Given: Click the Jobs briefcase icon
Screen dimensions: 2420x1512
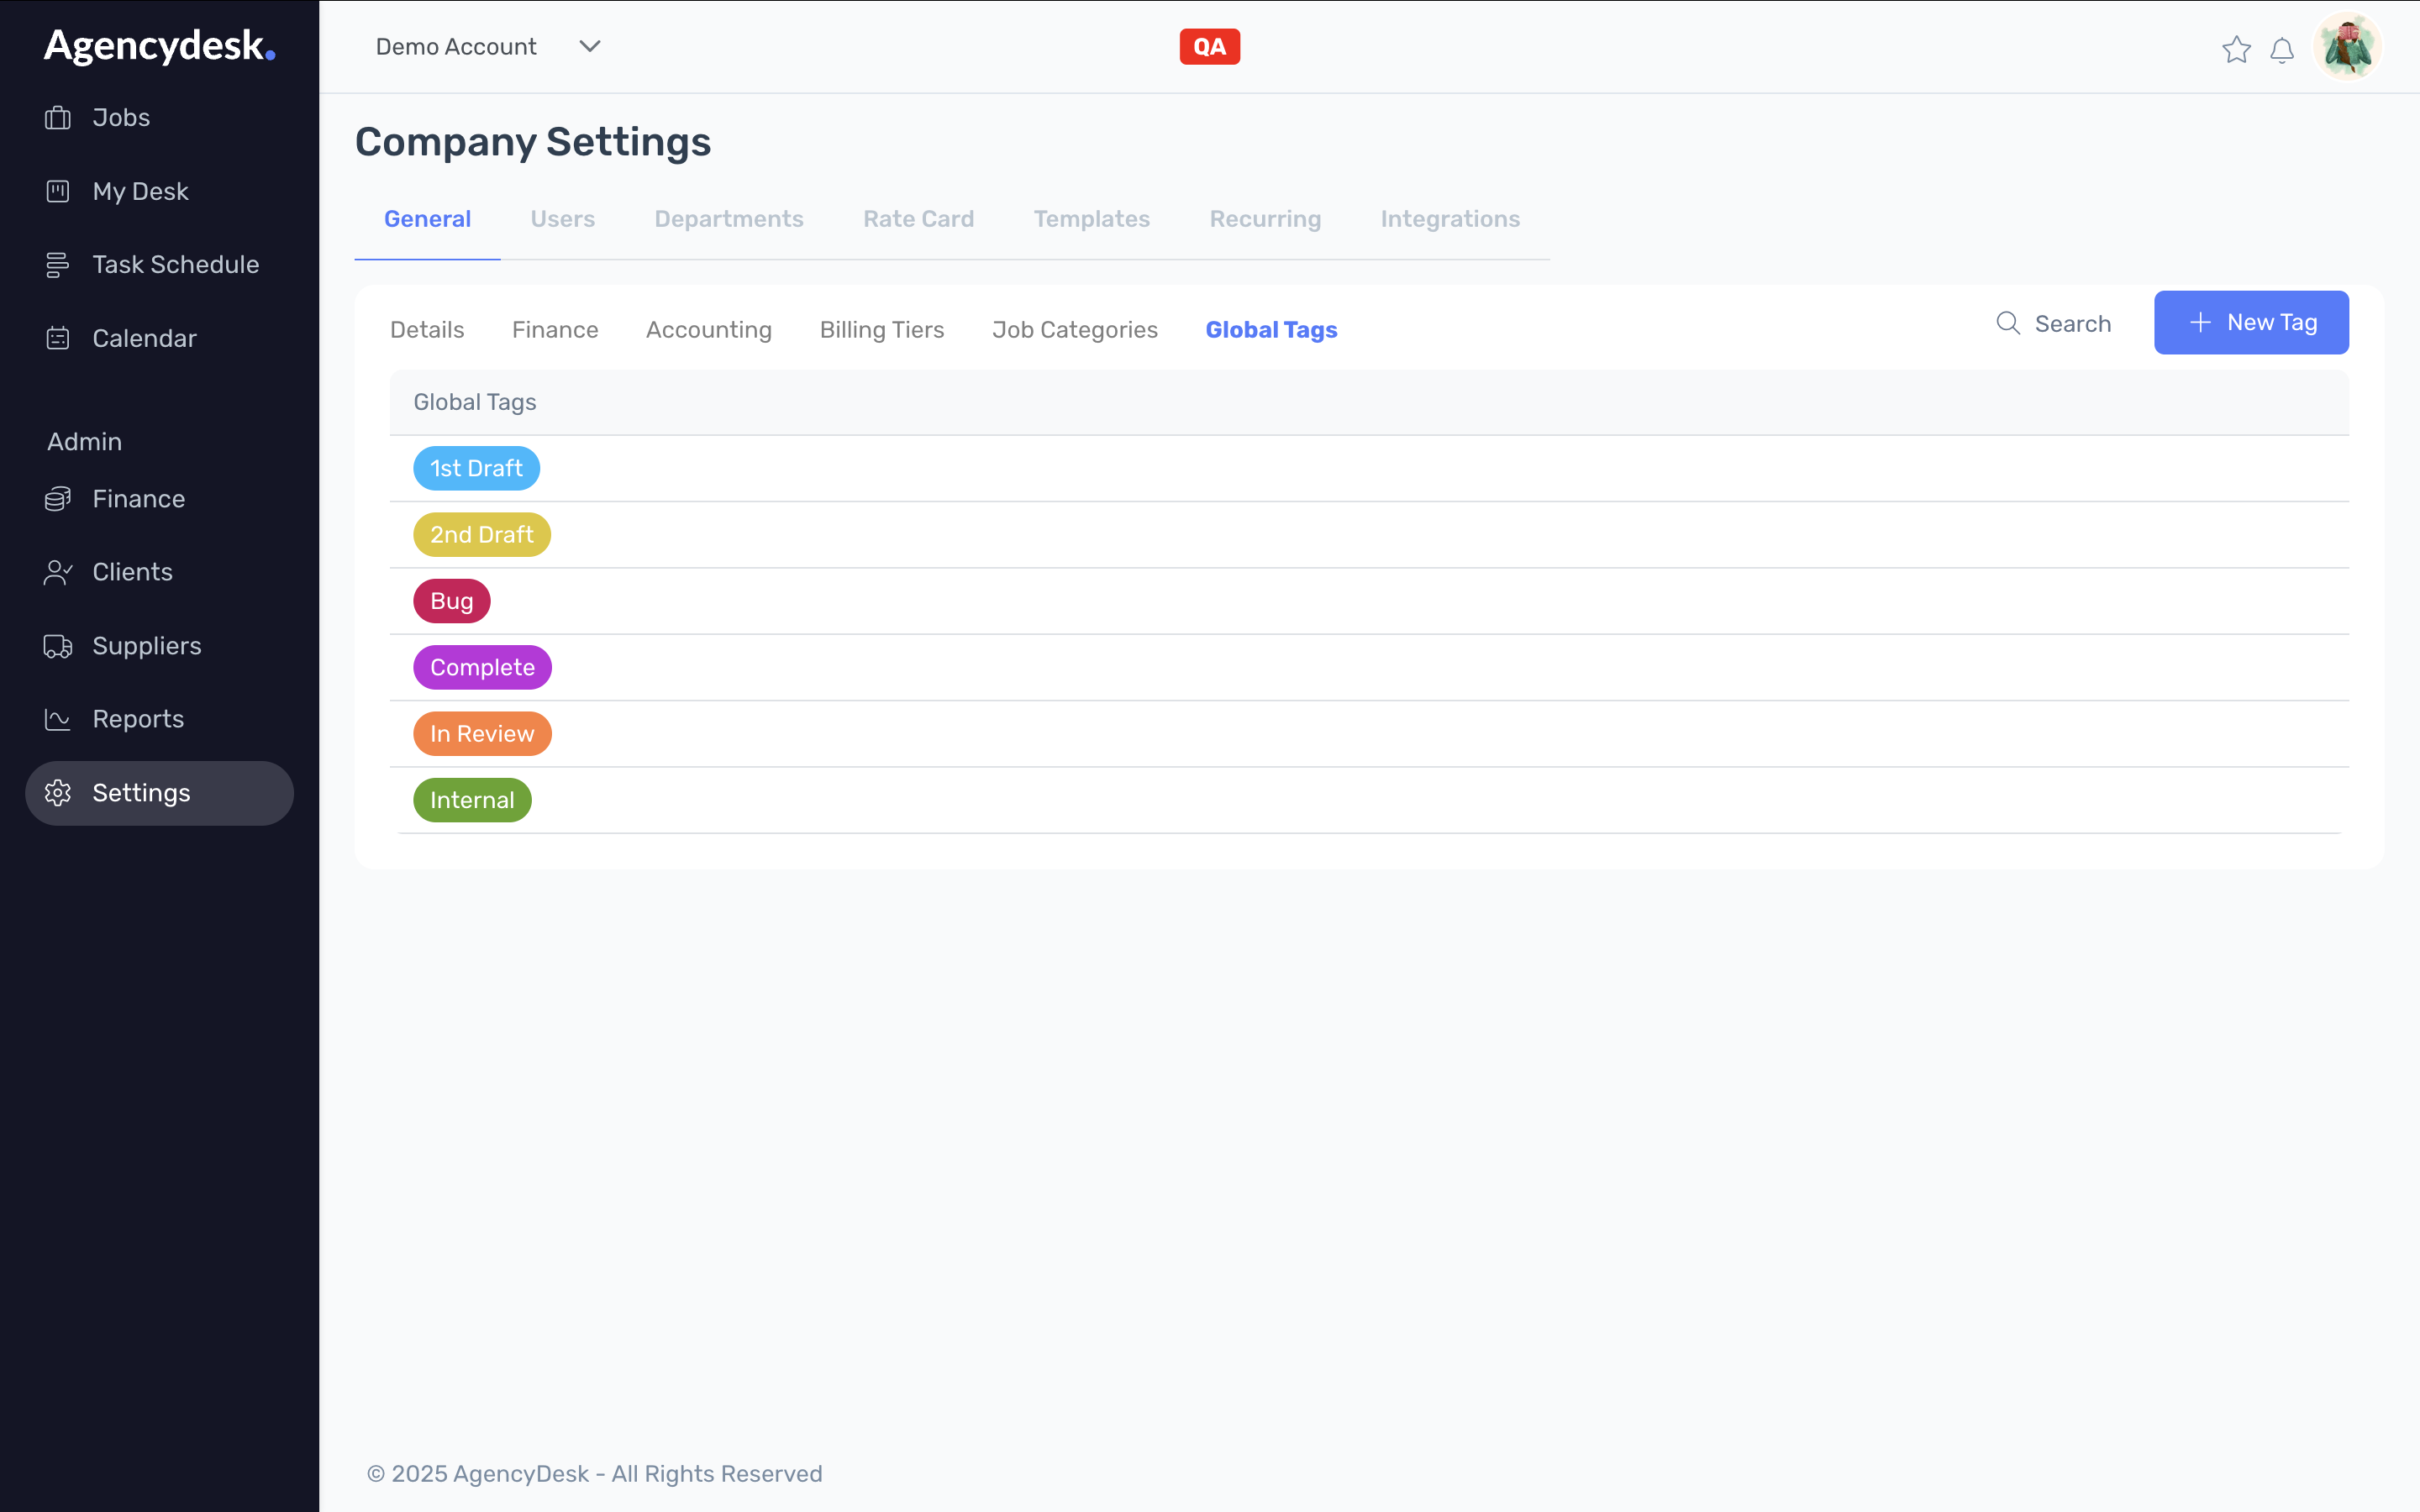Looking at the screenshot, I should pyautogui.click(x=58, y=118).
